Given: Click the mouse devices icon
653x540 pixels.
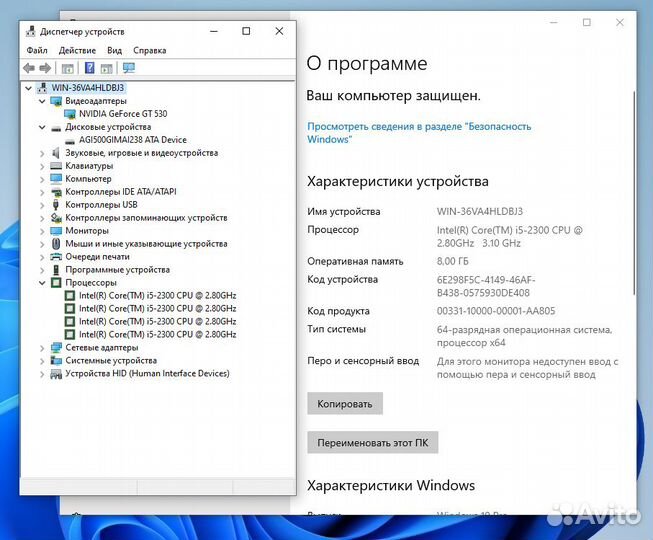Looking at the screenshot, I should tap(56, 244).
